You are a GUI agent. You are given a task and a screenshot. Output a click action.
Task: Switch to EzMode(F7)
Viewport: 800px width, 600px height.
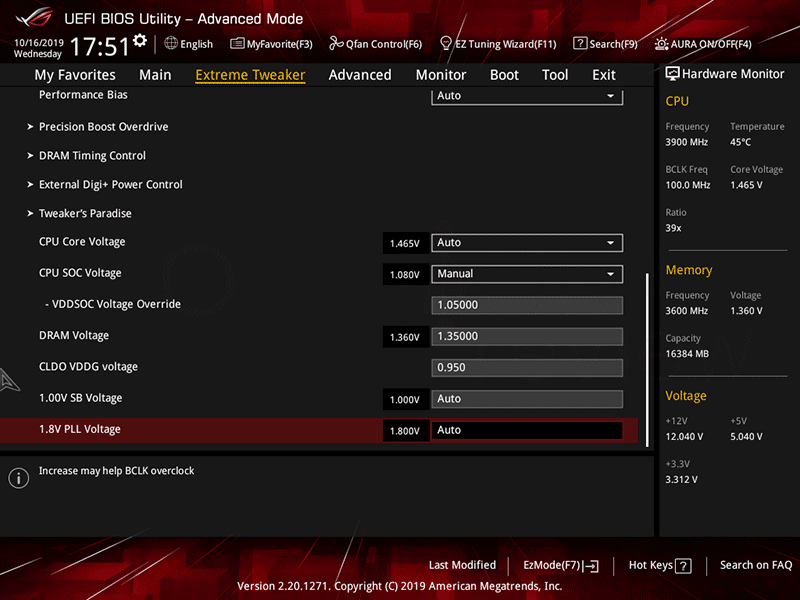(x=561, y=565)
